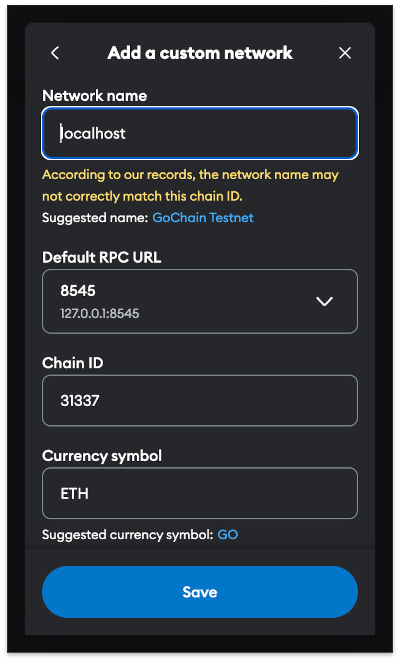This screenshot has height=662, width=400.
Task: Select the 127.0.0.1:8545 address in RPC selector
Action: 100,314
